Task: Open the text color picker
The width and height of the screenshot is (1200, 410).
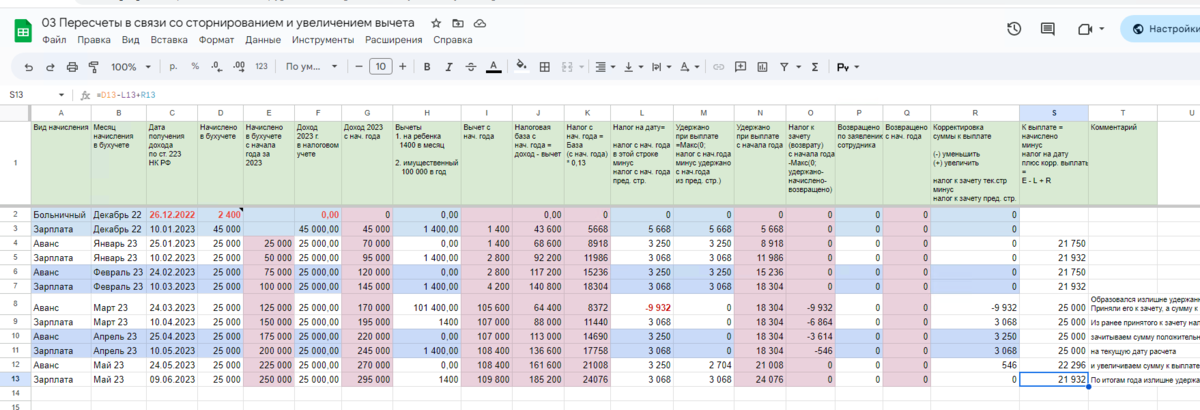Action: [x=493, y=67]
